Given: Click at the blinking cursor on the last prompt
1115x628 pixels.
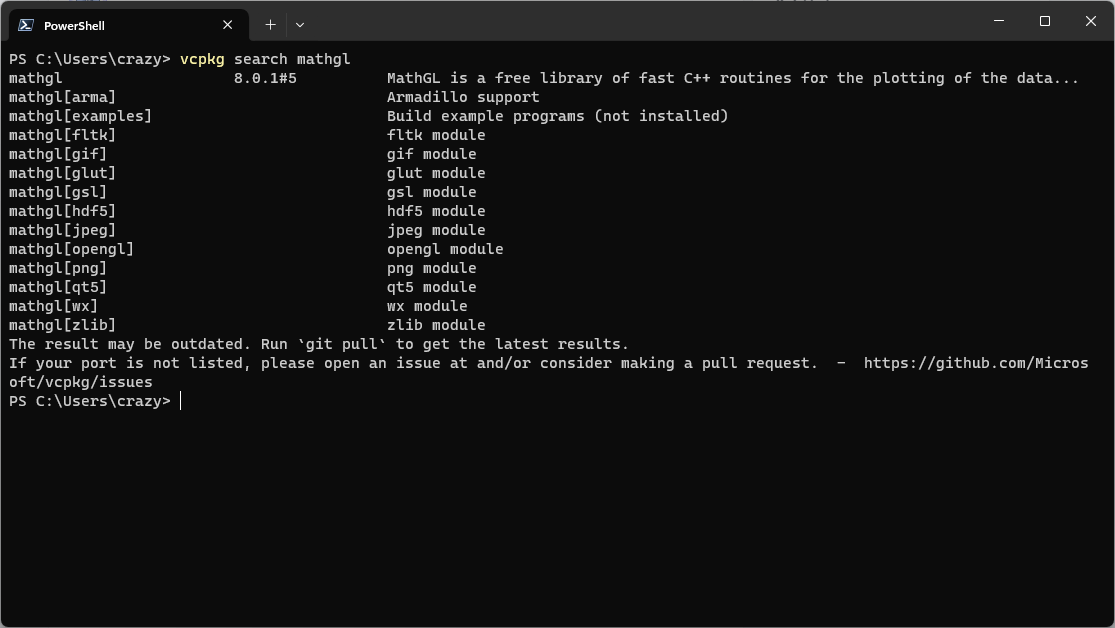Looking at the screenshot, I should tap(181, 401).
